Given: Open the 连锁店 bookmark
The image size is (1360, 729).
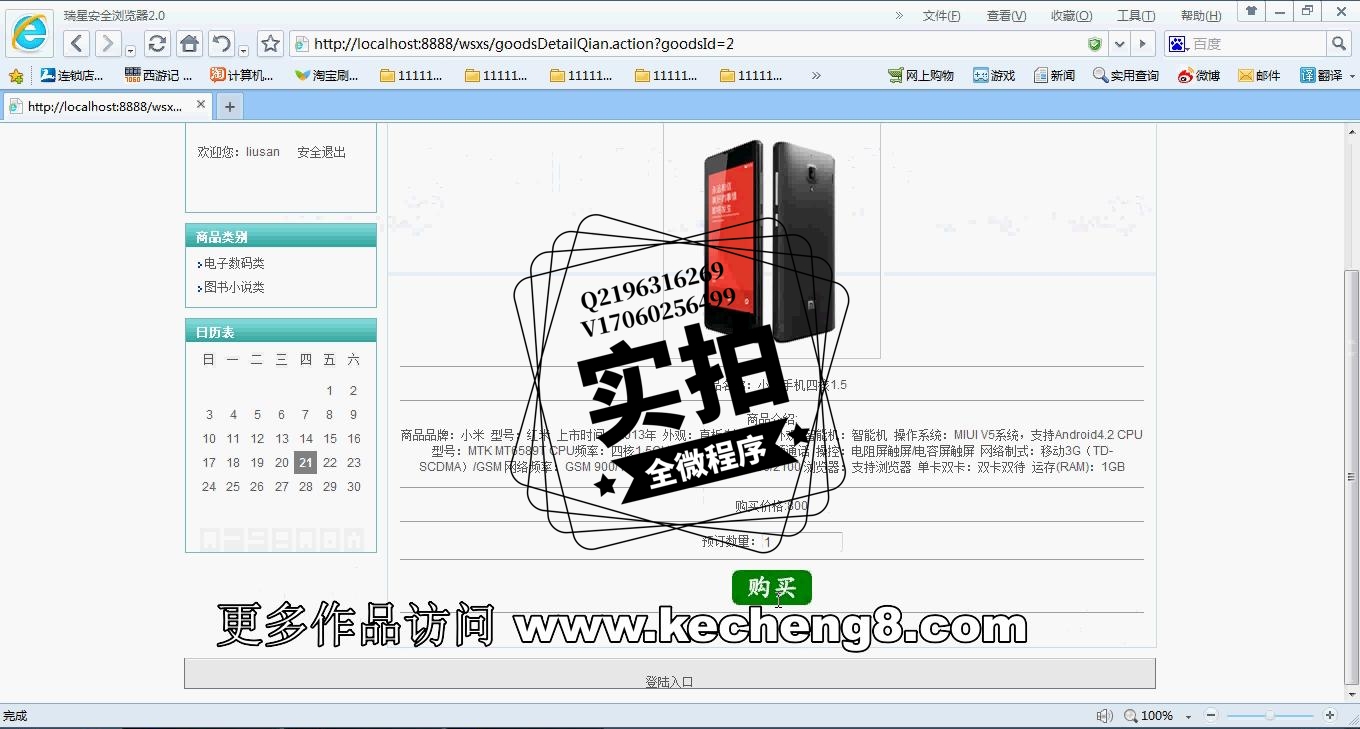Looking at the screenshot, I should 71,75.
